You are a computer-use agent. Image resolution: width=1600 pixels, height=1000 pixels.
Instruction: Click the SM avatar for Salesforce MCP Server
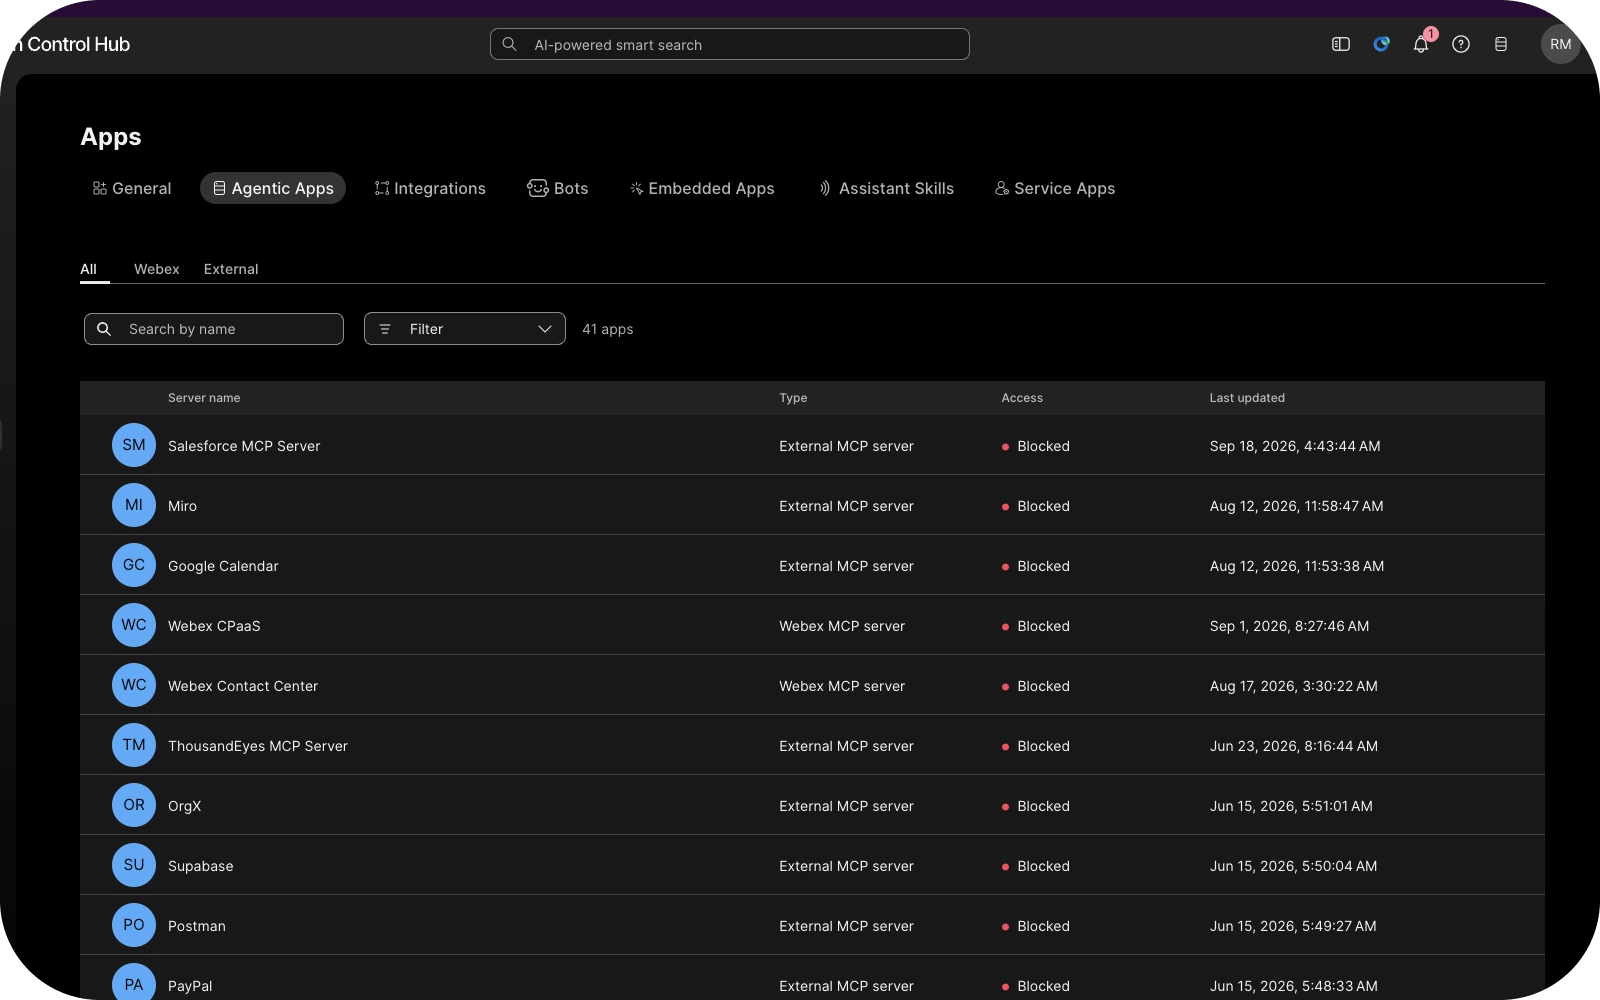point(134,445)
